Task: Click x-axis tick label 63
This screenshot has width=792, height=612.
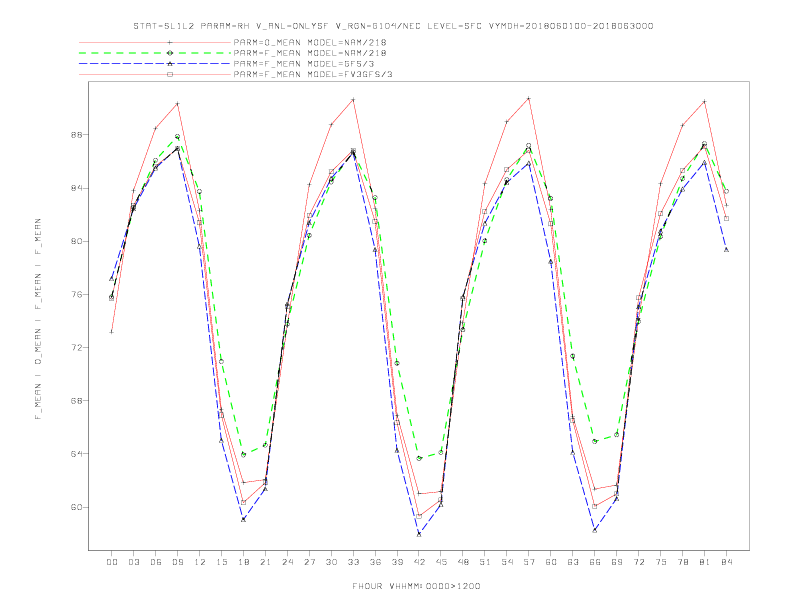Action: click(x=573, y=562)
